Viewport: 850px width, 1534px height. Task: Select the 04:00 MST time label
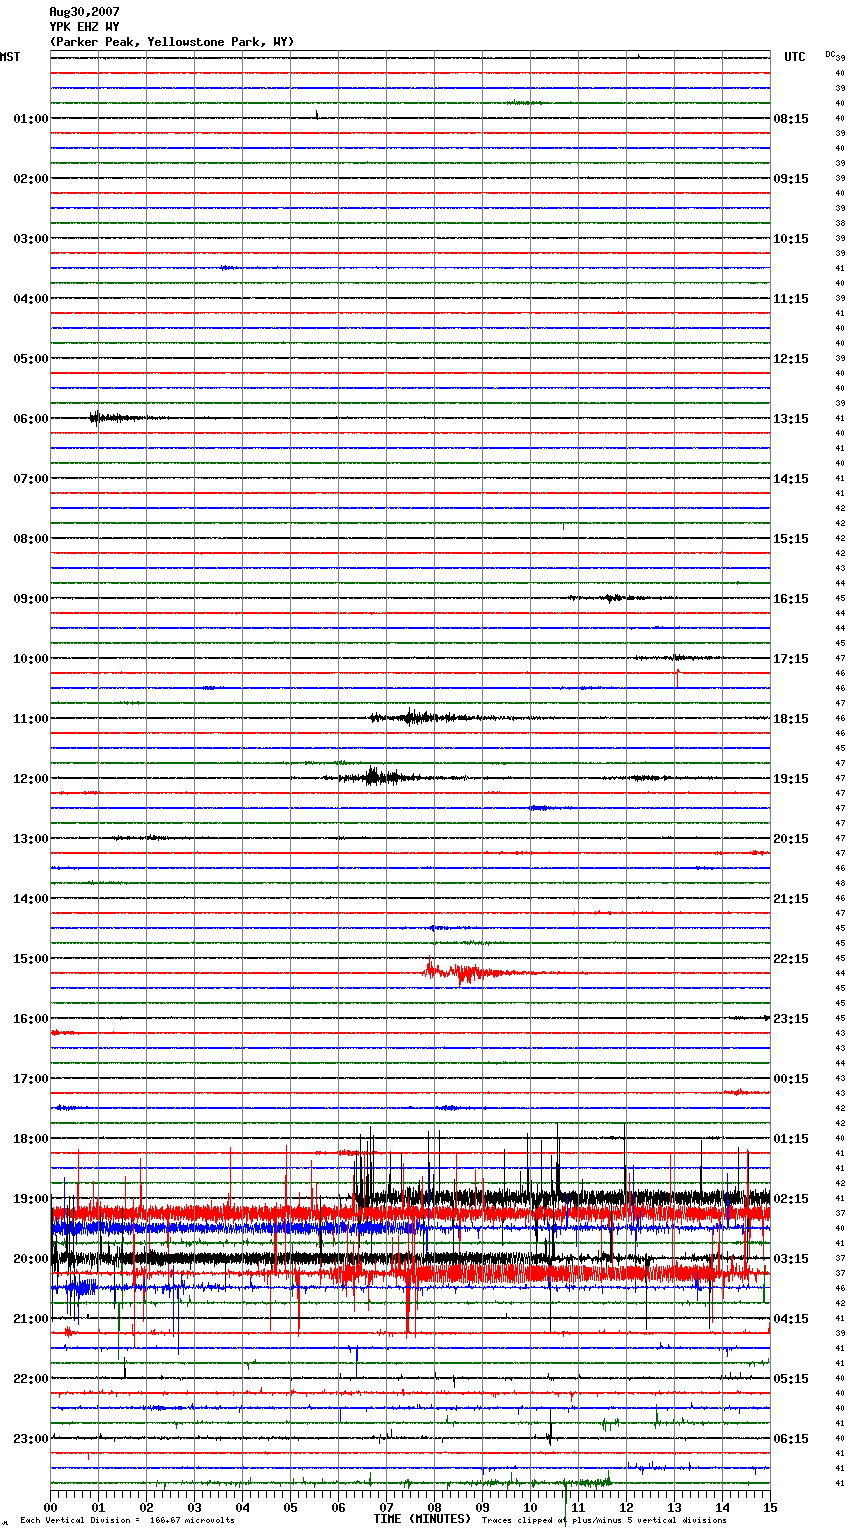(30, 299)
